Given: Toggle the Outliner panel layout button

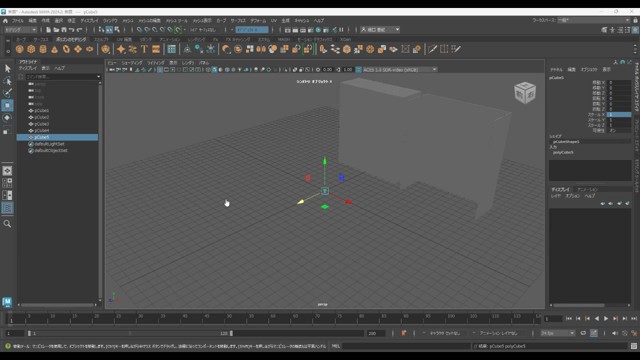Looking at the screenshot, I should 7,208.
